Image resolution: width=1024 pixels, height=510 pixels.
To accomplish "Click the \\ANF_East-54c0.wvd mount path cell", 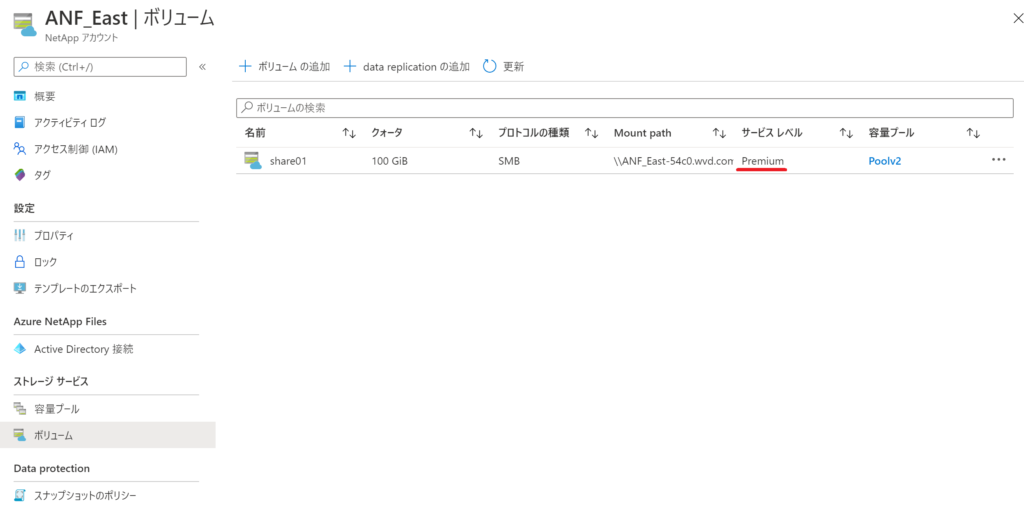I will (673, 161).
